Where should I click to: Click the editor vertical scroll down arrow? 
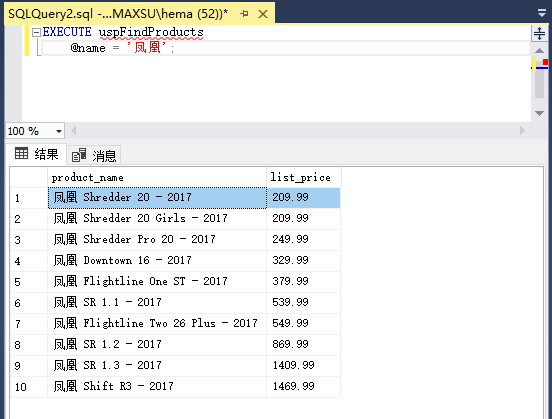coord(539,113)
